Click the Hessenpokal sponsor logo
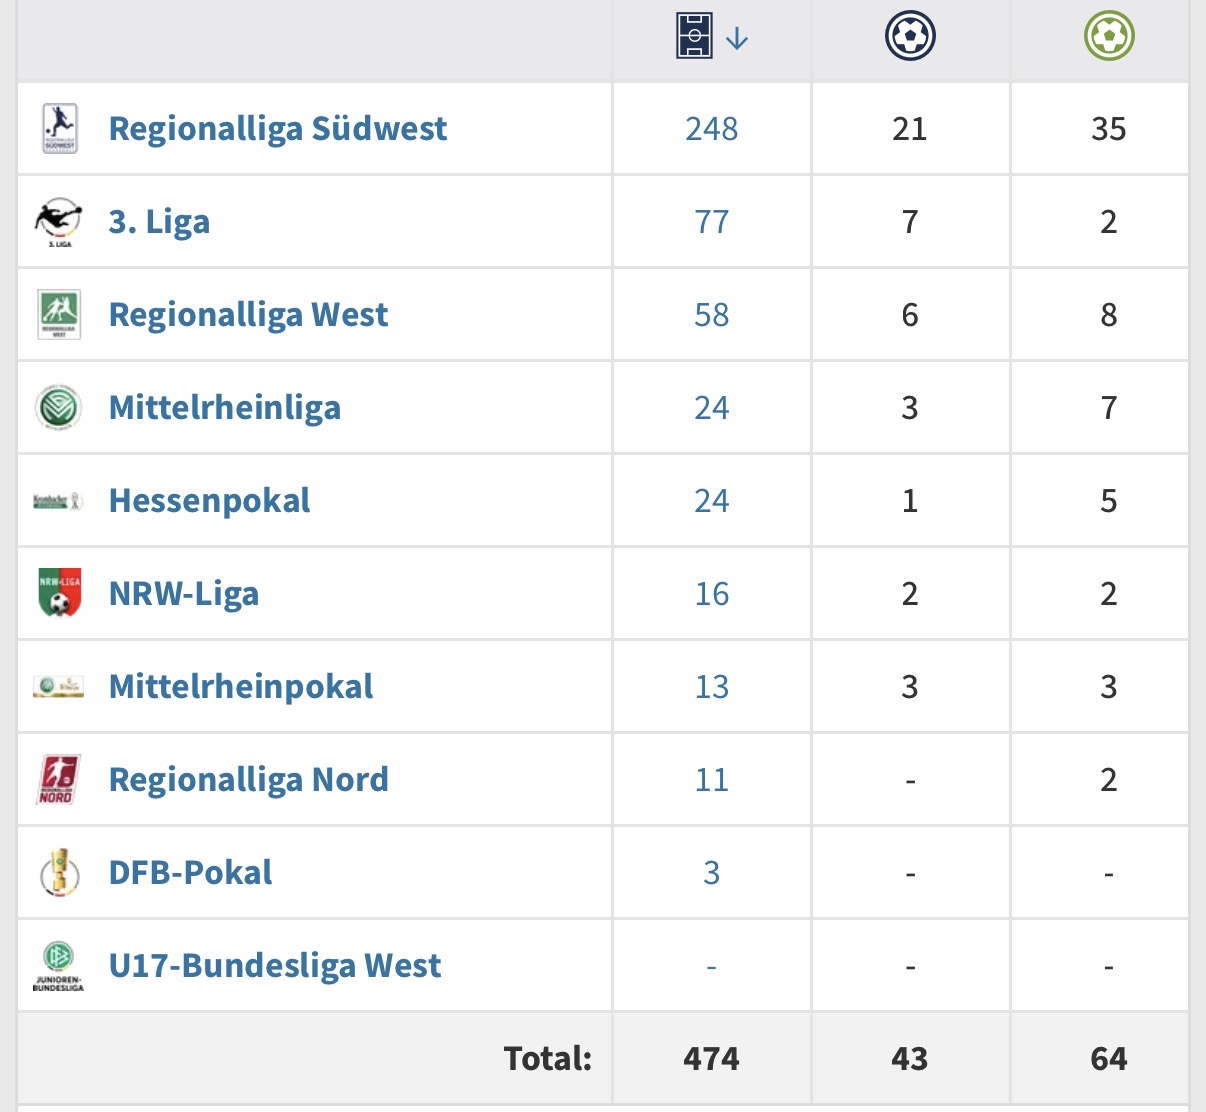 58,501
